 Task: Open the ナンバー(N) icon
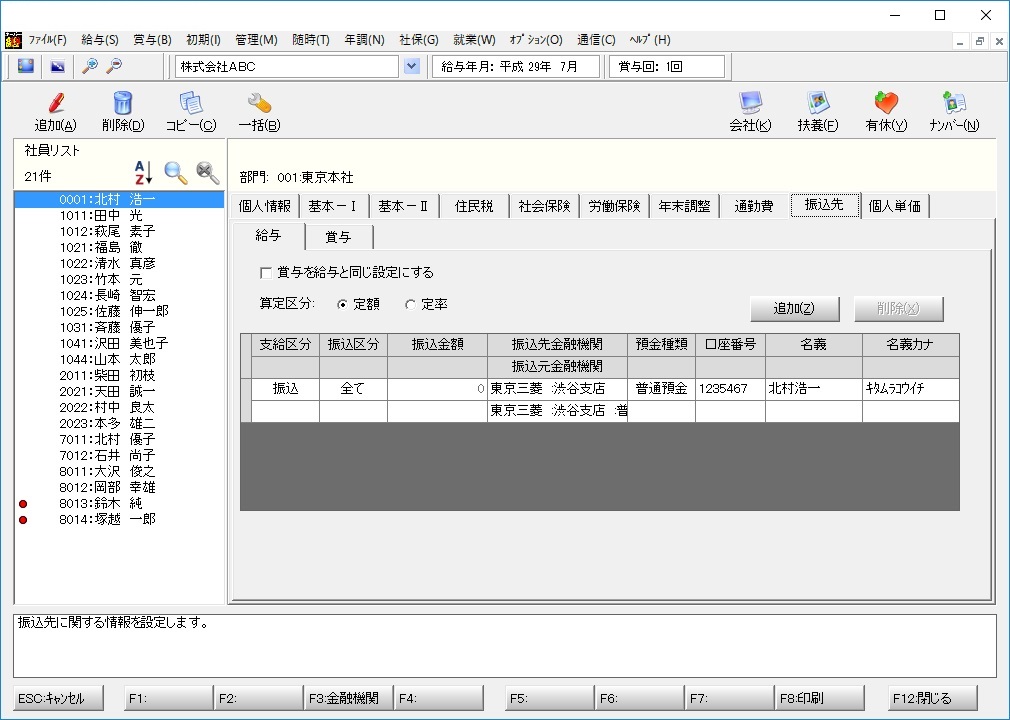[954, 103]
